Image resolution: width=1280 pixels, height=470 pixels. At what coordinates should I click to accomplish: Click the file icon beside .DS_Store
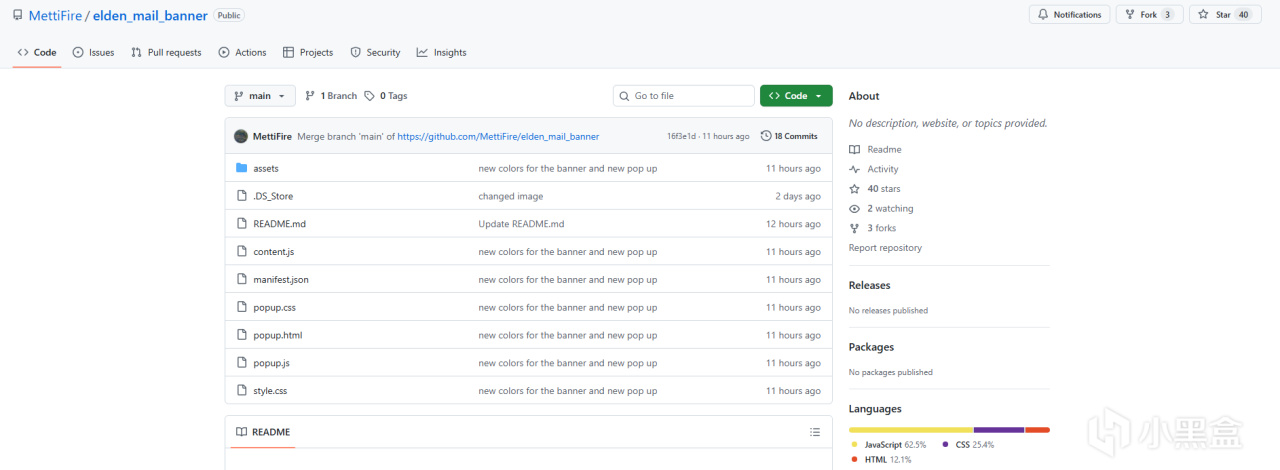(241, 196)
